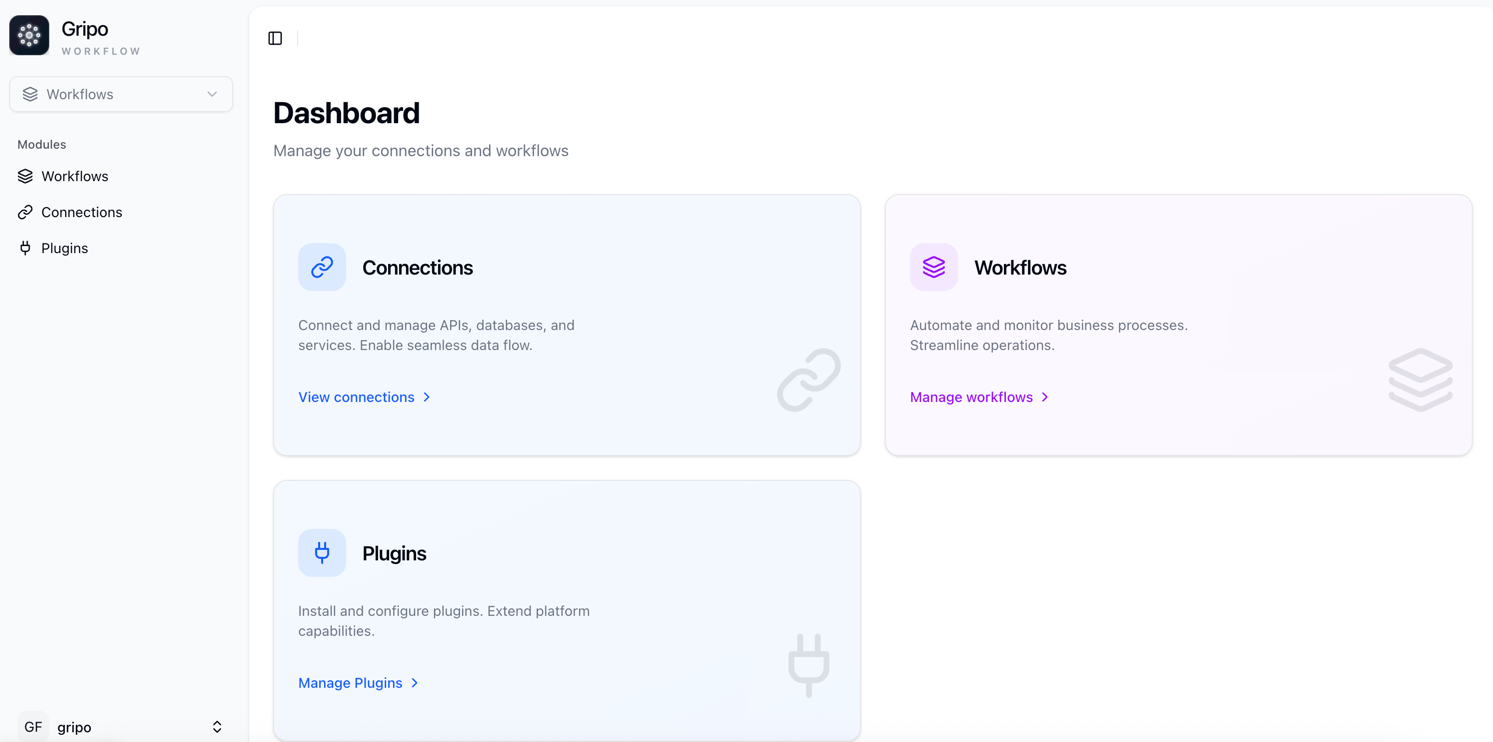Open Plugins from the sidebar menu

click(64, 248)
